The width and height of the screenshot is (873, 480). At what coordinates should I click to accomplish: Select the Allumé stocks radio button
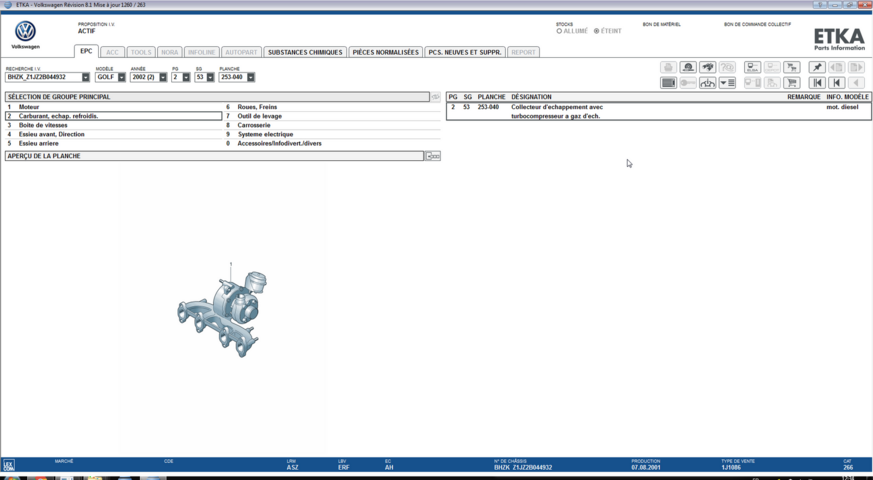[560, 31]
